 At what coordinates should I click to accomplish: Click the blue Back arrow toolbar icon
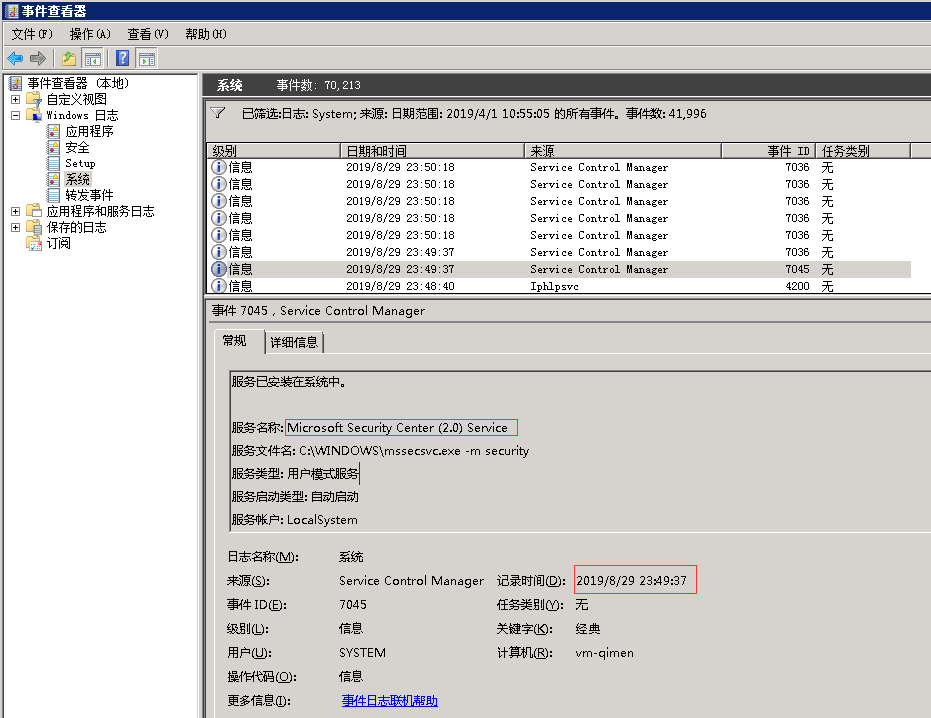tap(15, 58)
